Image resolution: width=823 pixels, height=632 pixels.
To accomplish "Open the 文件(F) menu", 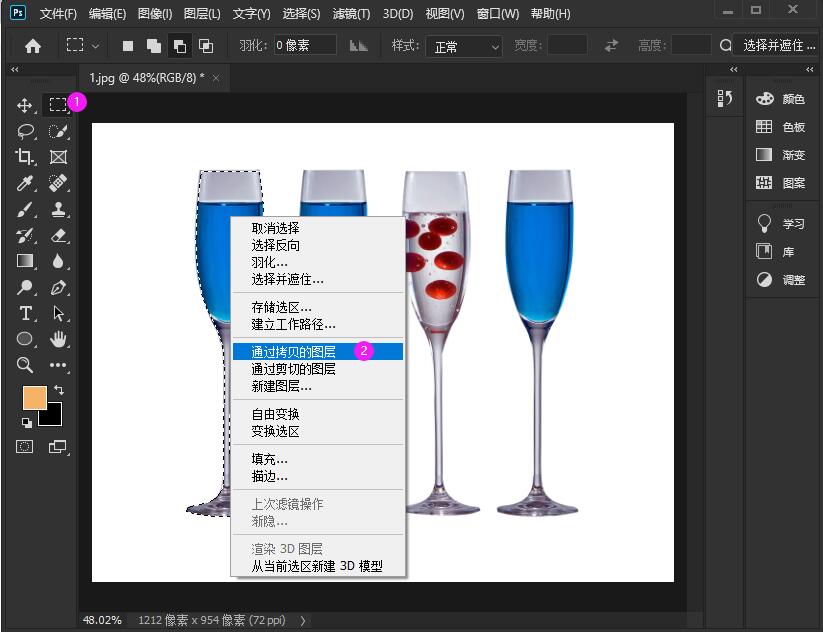I will tap(58, 14).
